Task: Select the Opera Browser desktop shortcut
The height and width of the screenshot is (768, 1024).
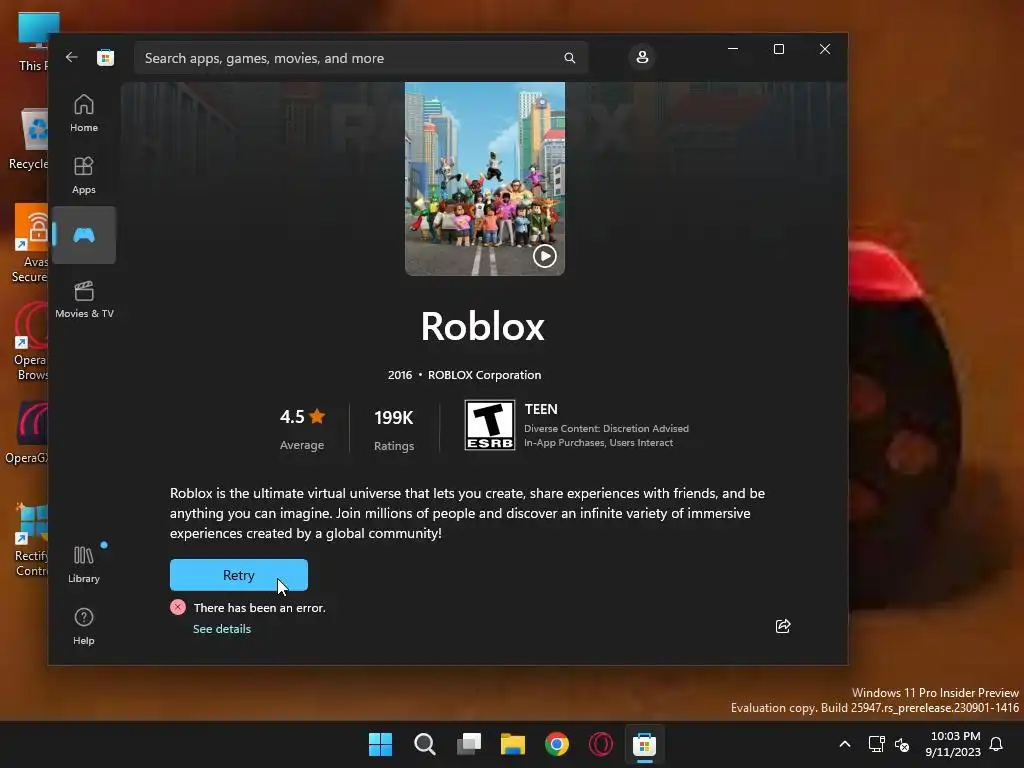Action: [x=30, y=342]
